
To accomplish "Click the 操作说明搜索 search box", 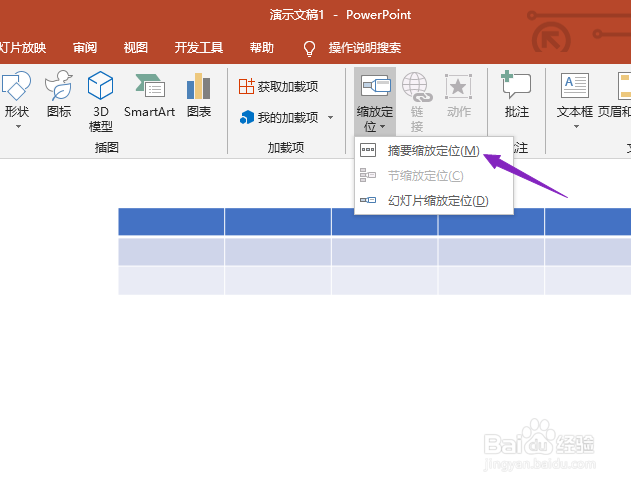I will pos(365,47).
